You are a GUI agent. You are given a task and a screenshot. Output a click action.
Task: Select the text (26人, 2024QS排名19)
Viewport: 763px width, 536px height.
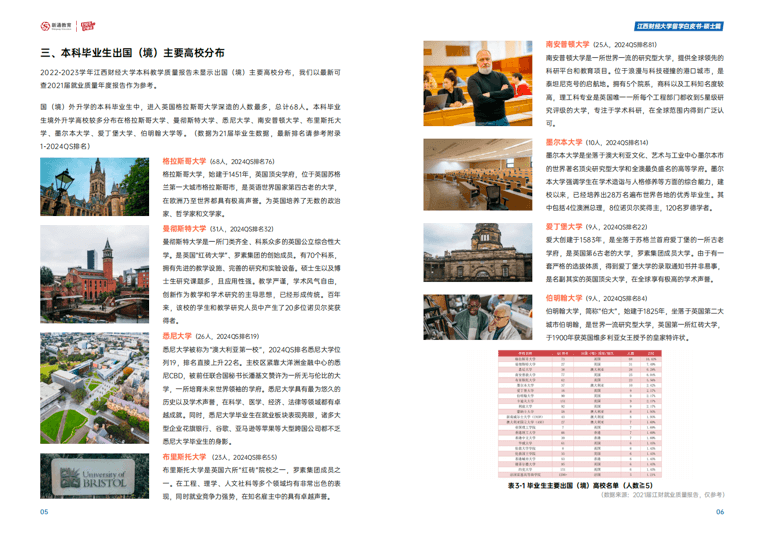227,337
